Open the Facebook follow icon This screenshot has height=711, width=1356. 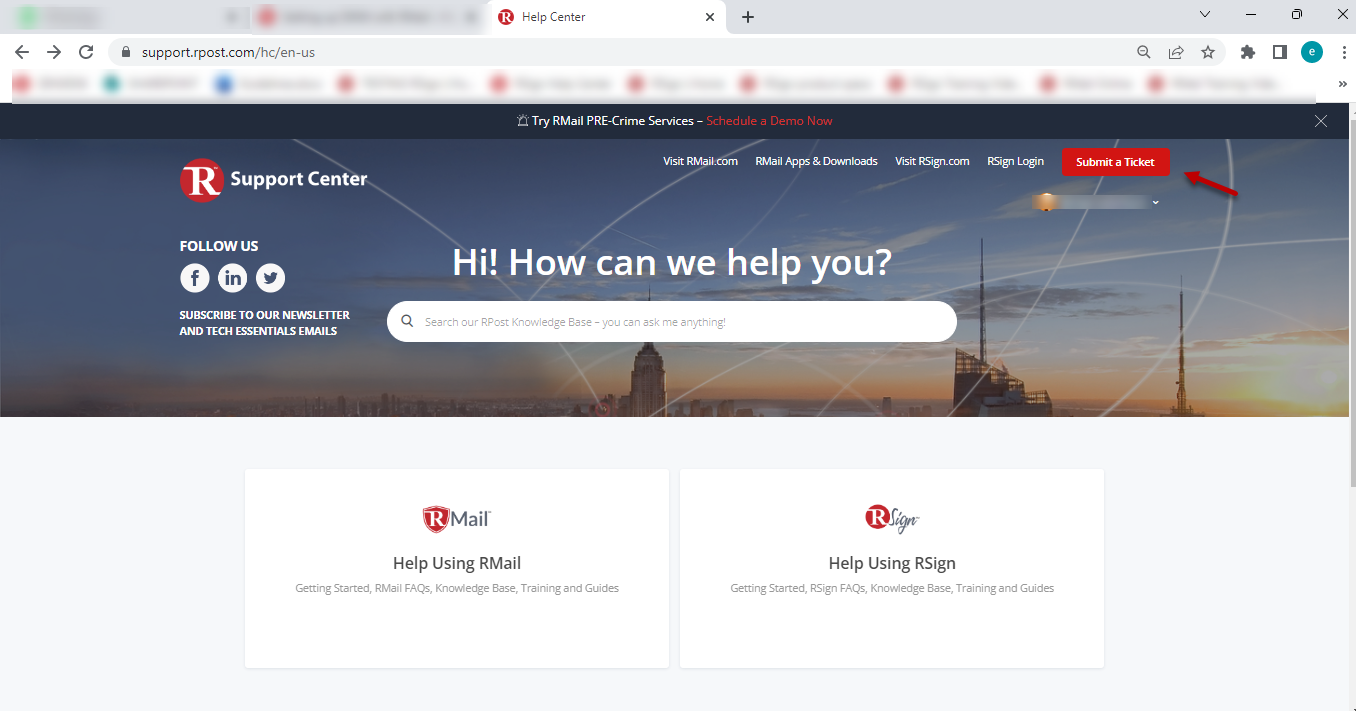click(x=194, y=278)
